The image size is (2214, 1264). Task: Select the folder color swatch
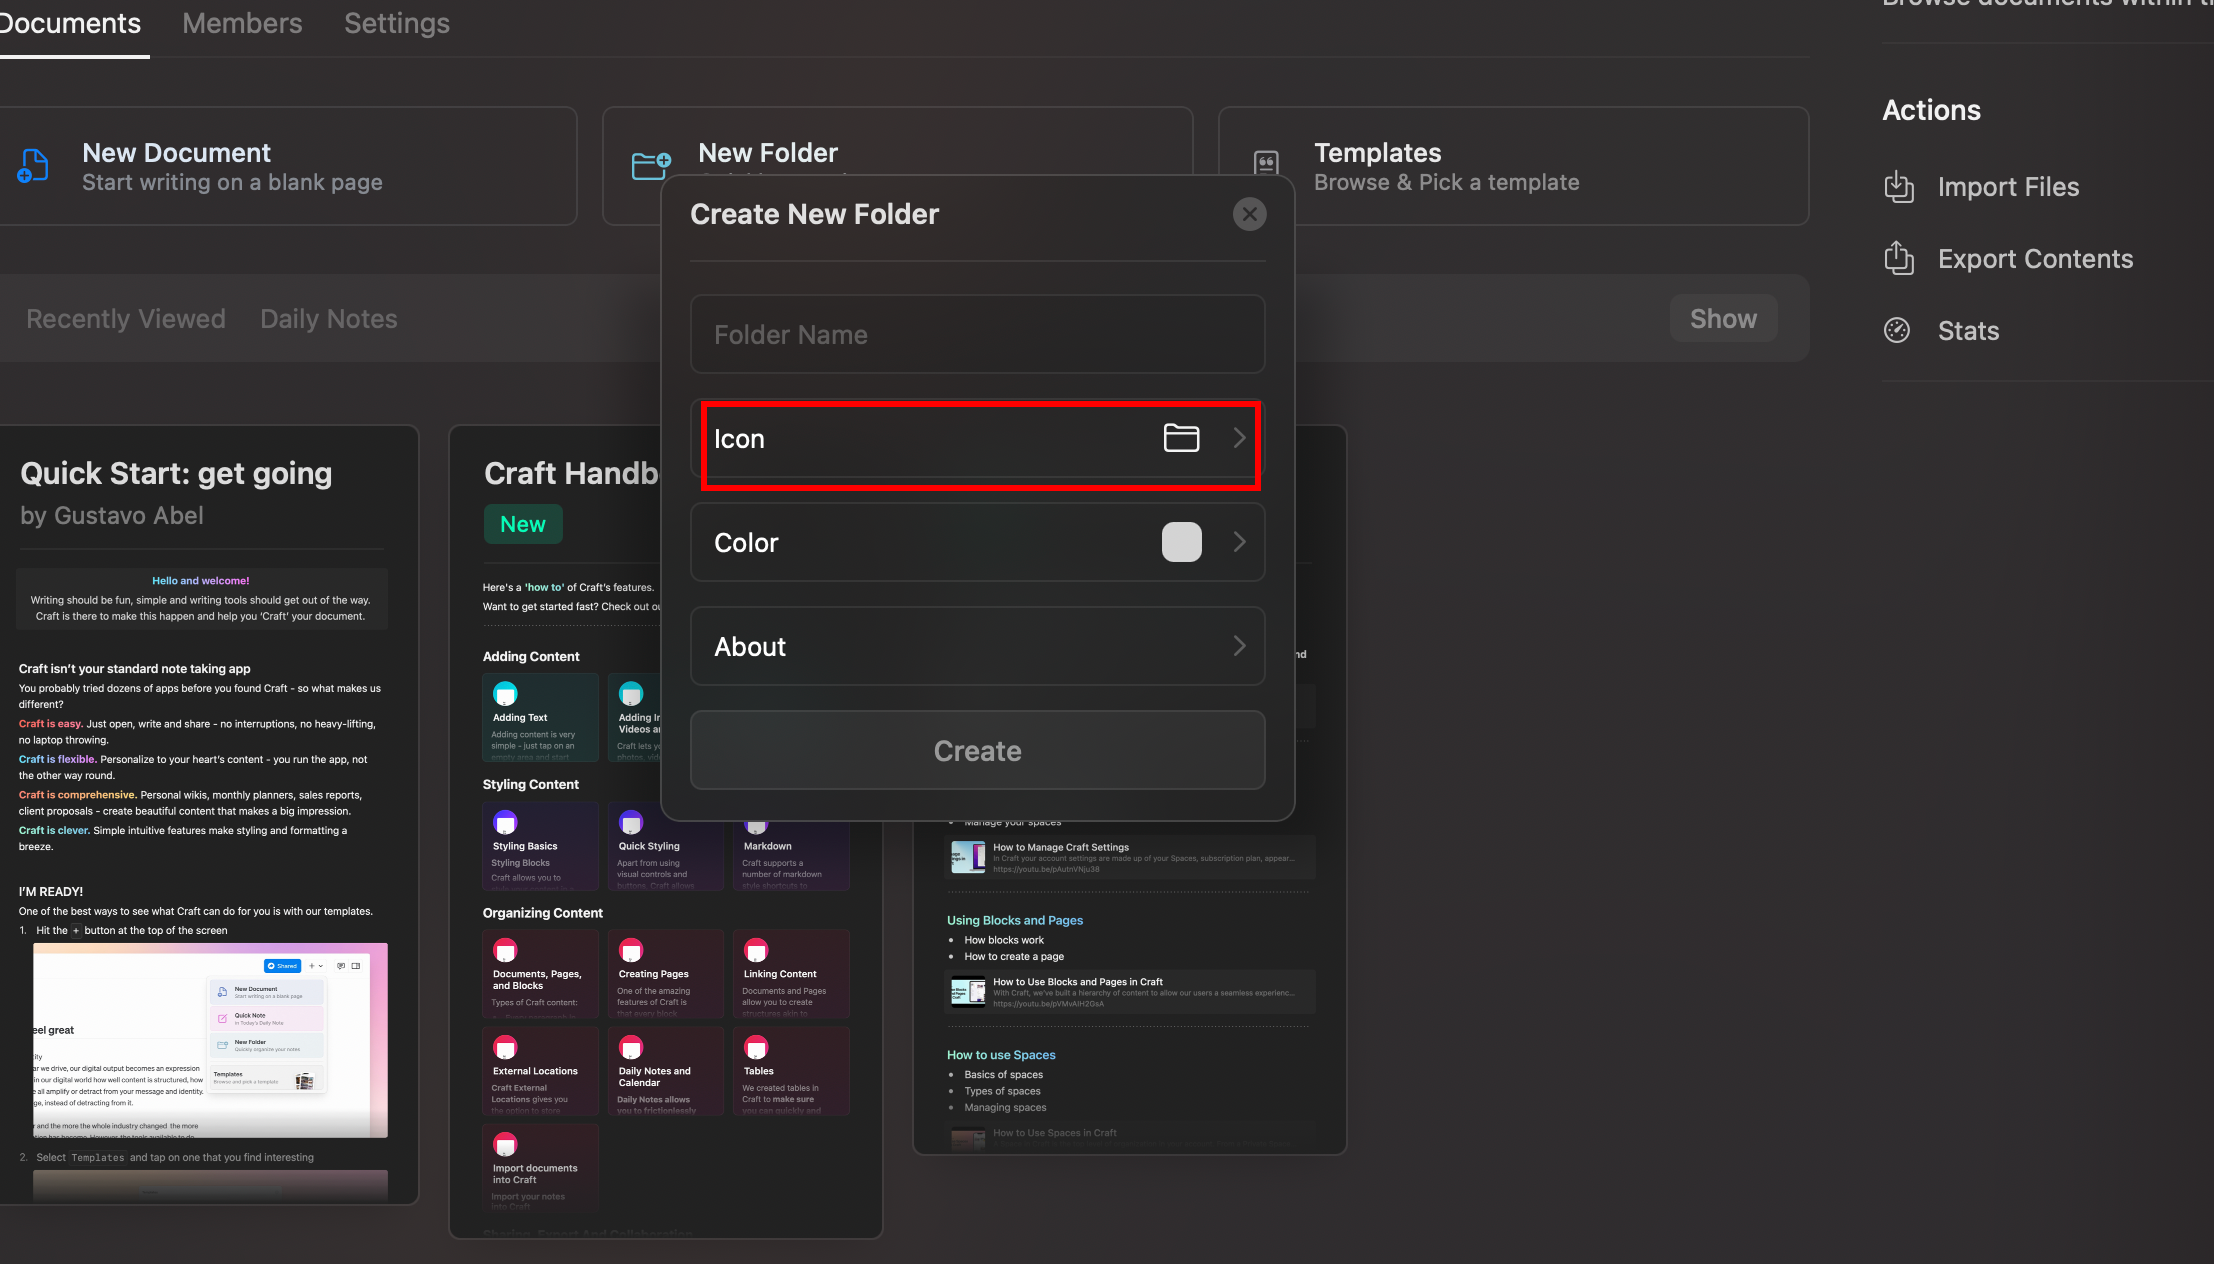pos(1181,542)
